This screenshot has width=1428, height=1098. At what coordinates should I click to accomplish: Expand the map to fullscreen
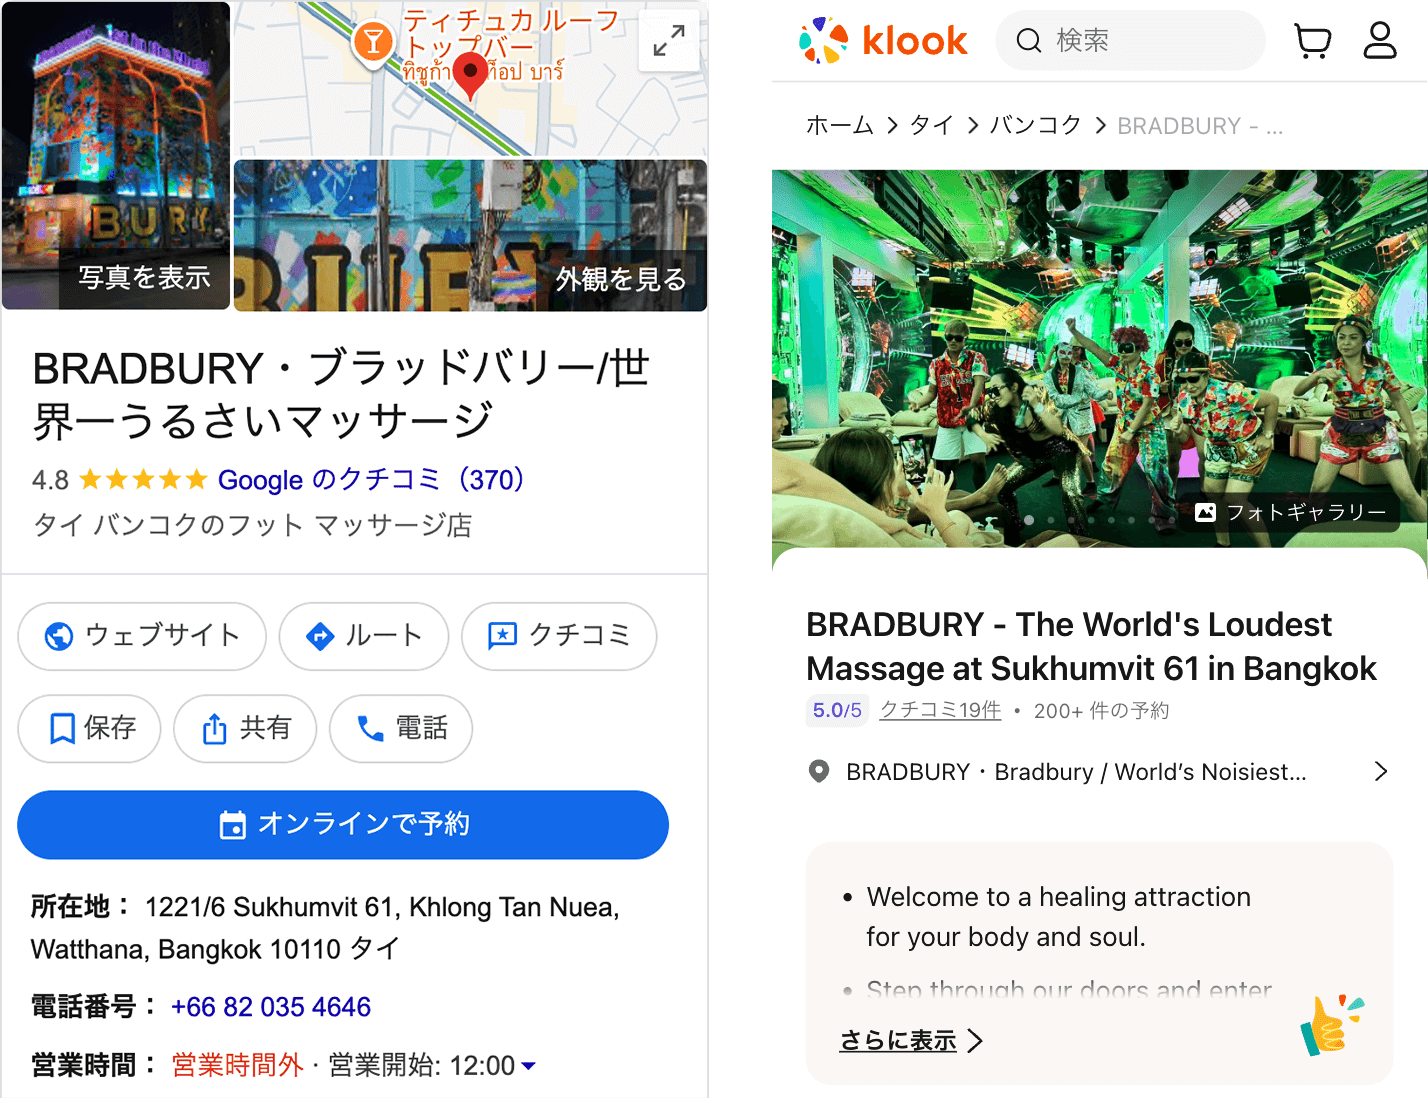coord(669,41)
